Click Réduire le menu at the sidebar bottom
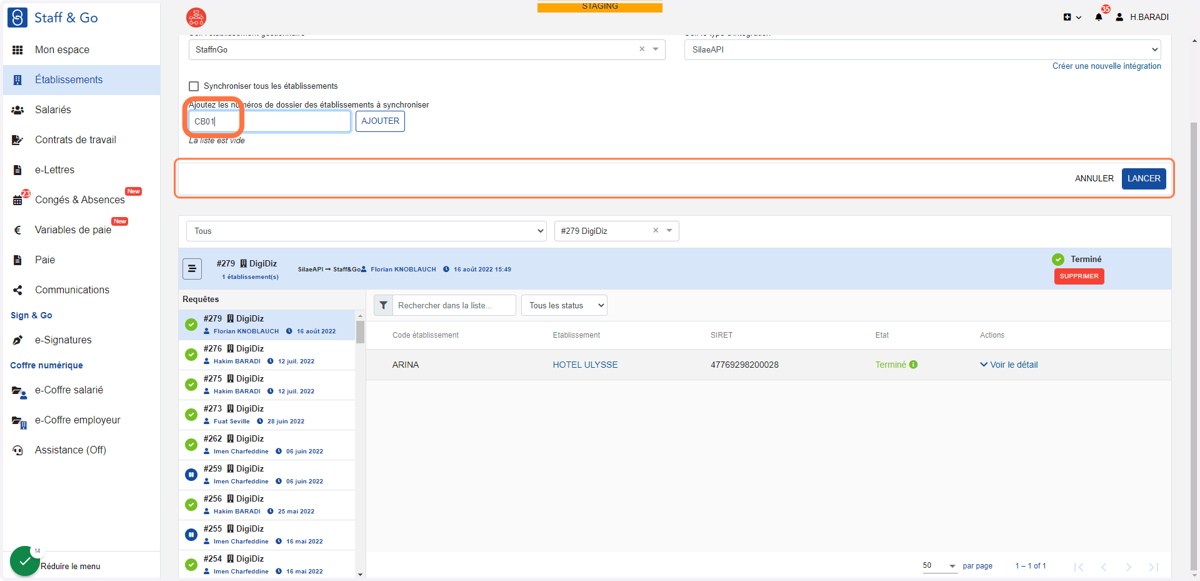The width and height of the screenshot is (1200, 581). [70, 566]
